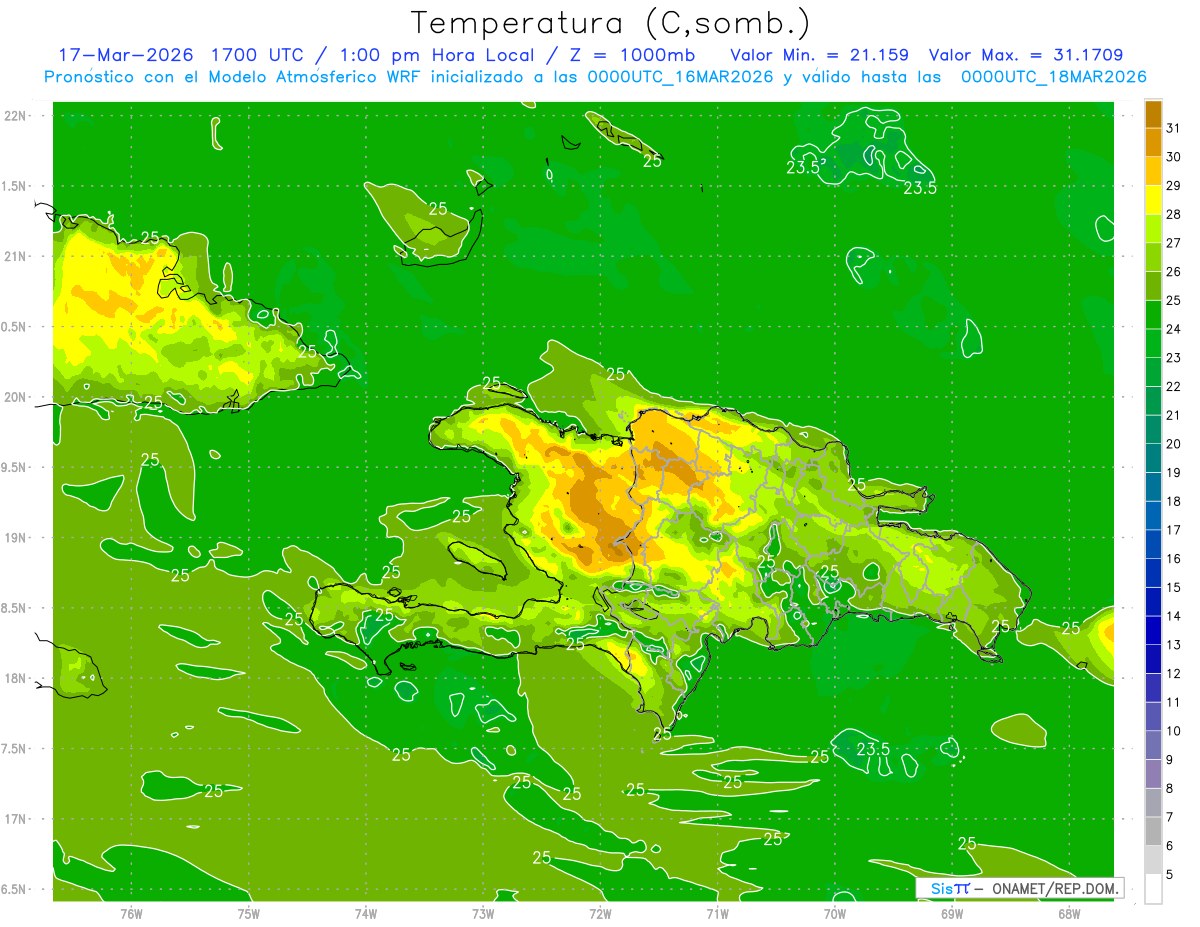Click "Valor Min. = 21.159" text

(x=819, y=55)
